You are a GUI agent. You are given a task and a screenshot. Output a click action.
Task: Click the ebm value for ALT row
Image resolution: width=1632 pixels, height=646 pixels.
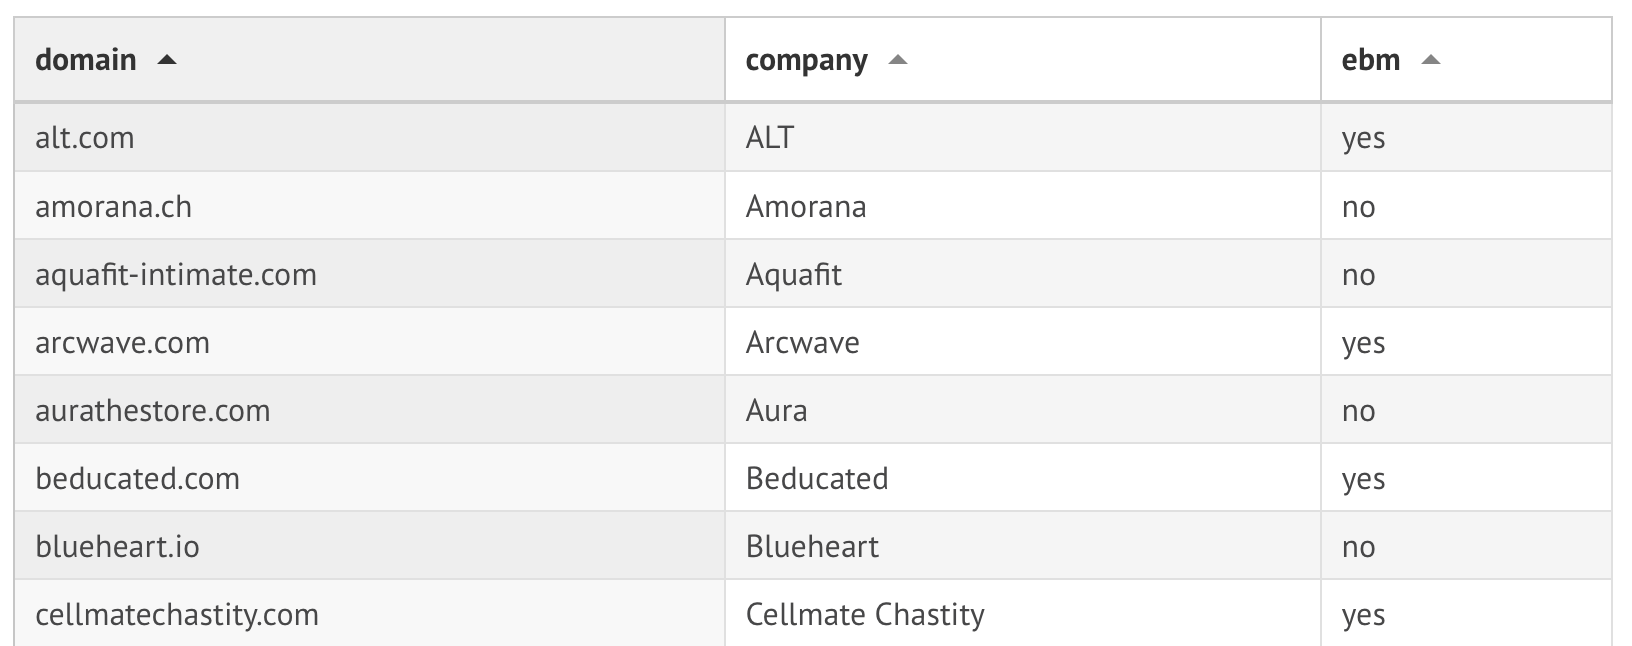pos(1363,138)
